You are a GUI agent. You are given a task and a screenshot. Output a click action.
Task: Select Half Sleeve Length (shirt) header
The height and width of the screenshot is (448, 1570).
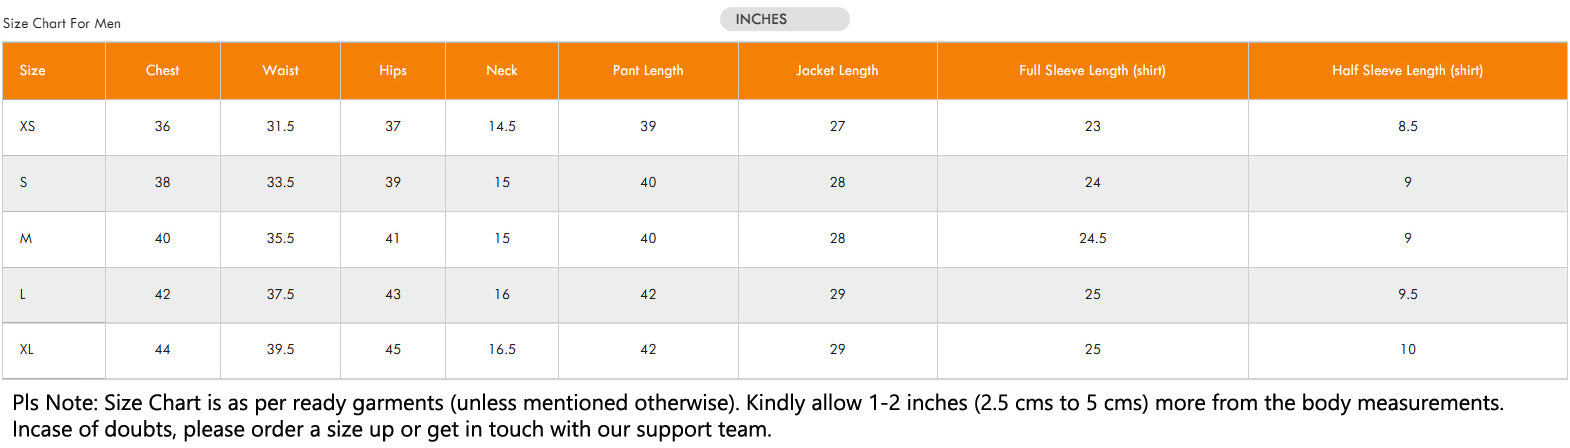(1408, 70)
